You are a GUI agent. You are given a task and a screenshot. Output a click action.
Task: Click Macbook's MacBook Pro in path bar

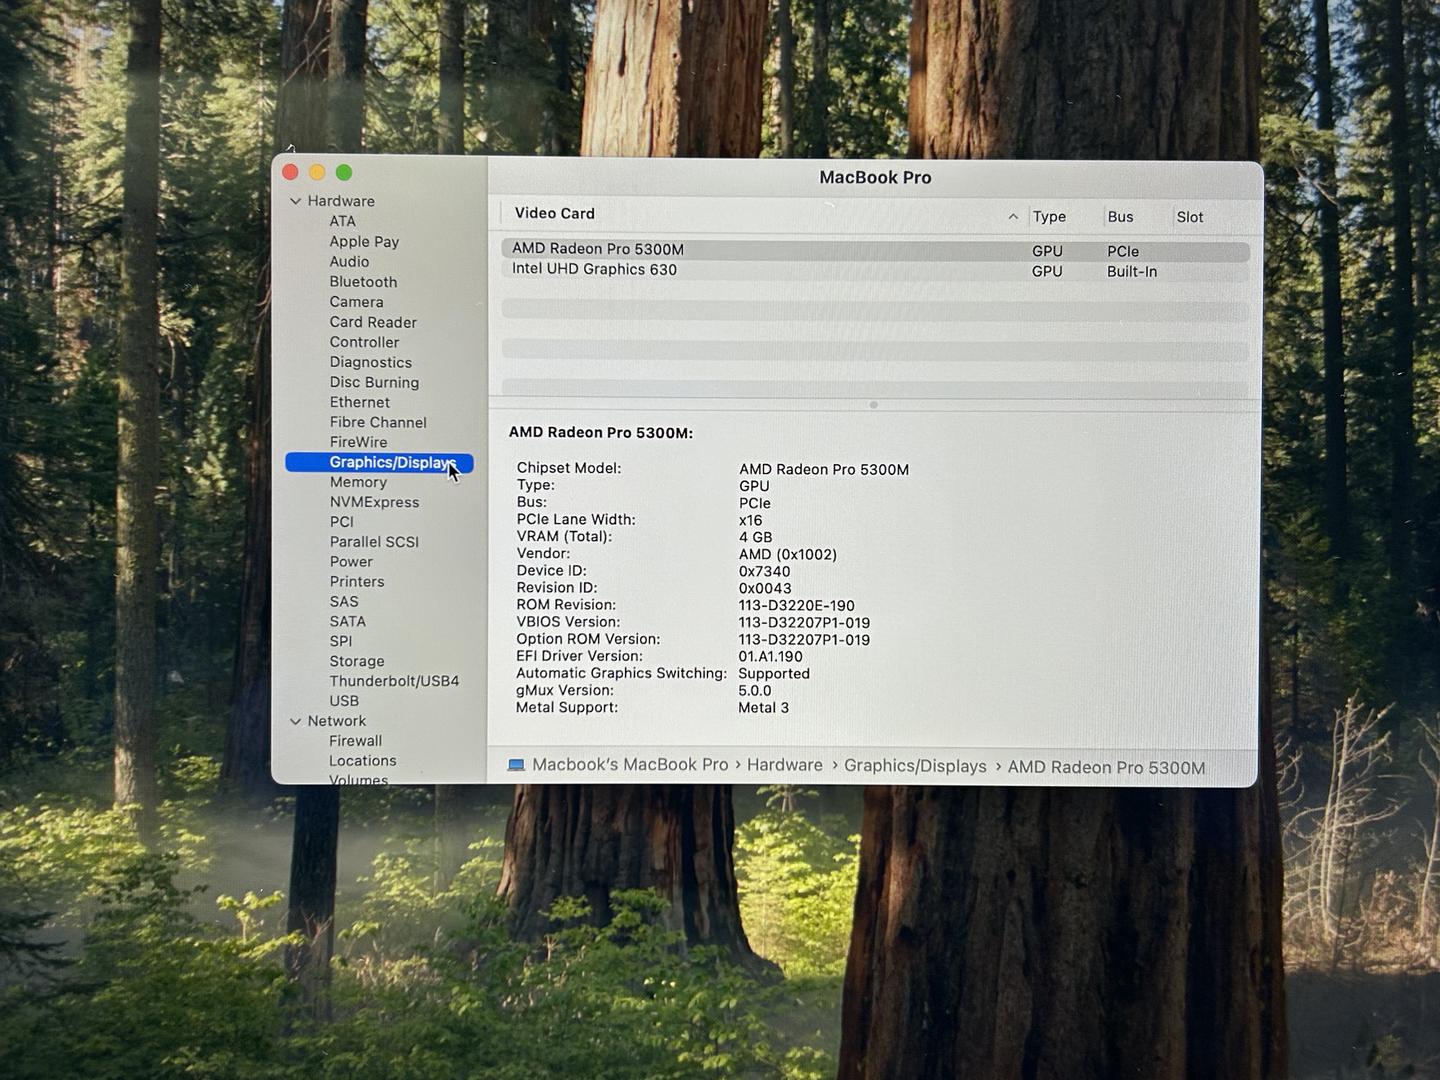pos(630,764)
